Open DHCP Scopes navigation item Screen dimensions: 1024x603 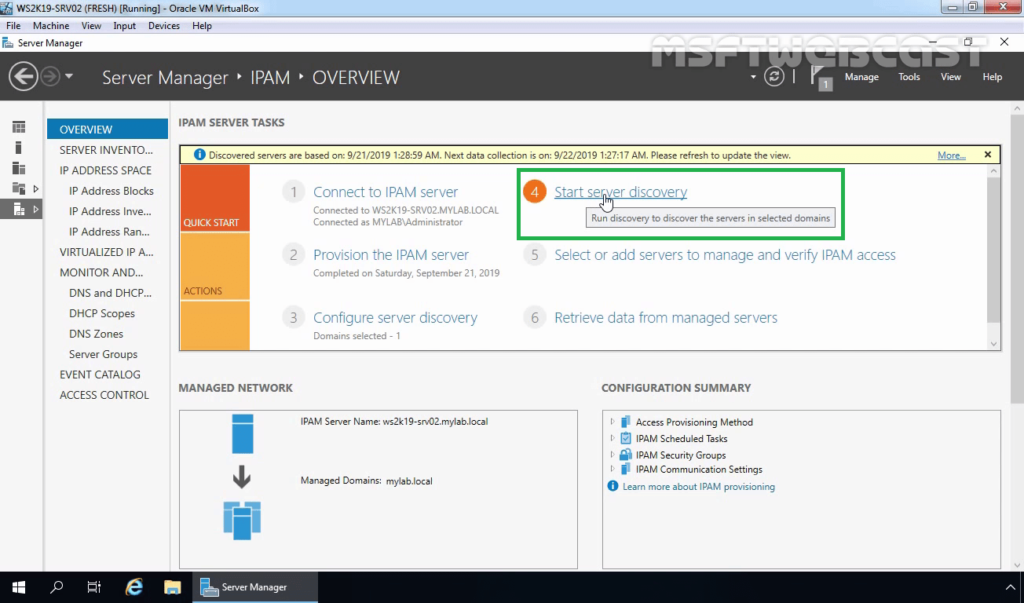102,313
